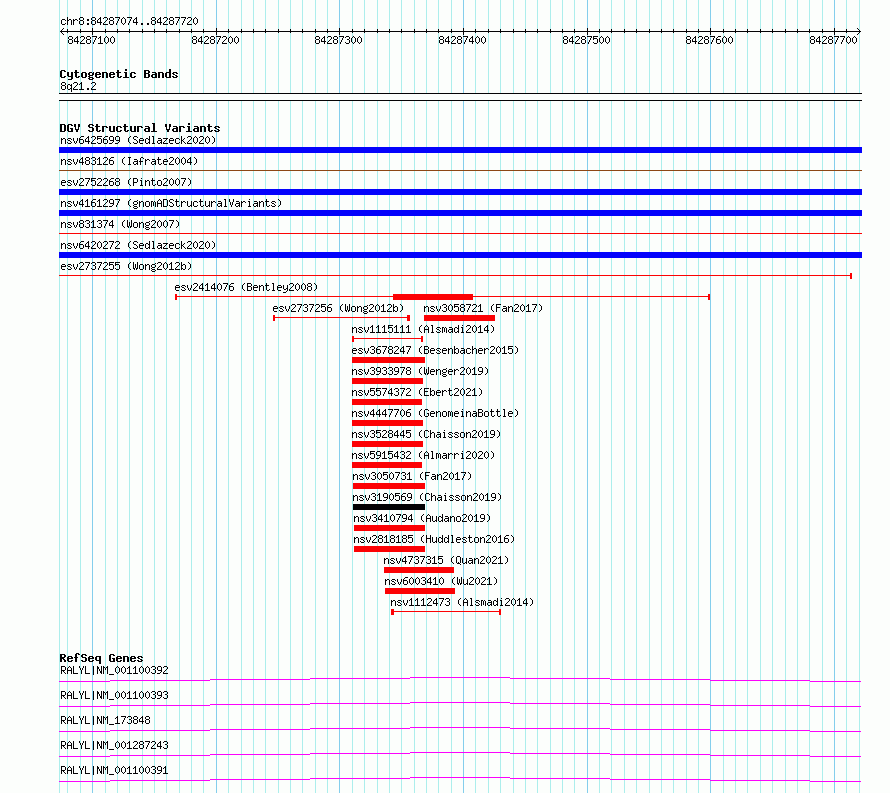Select the thin red span of nsv1112473

click(x=446, y=612)
